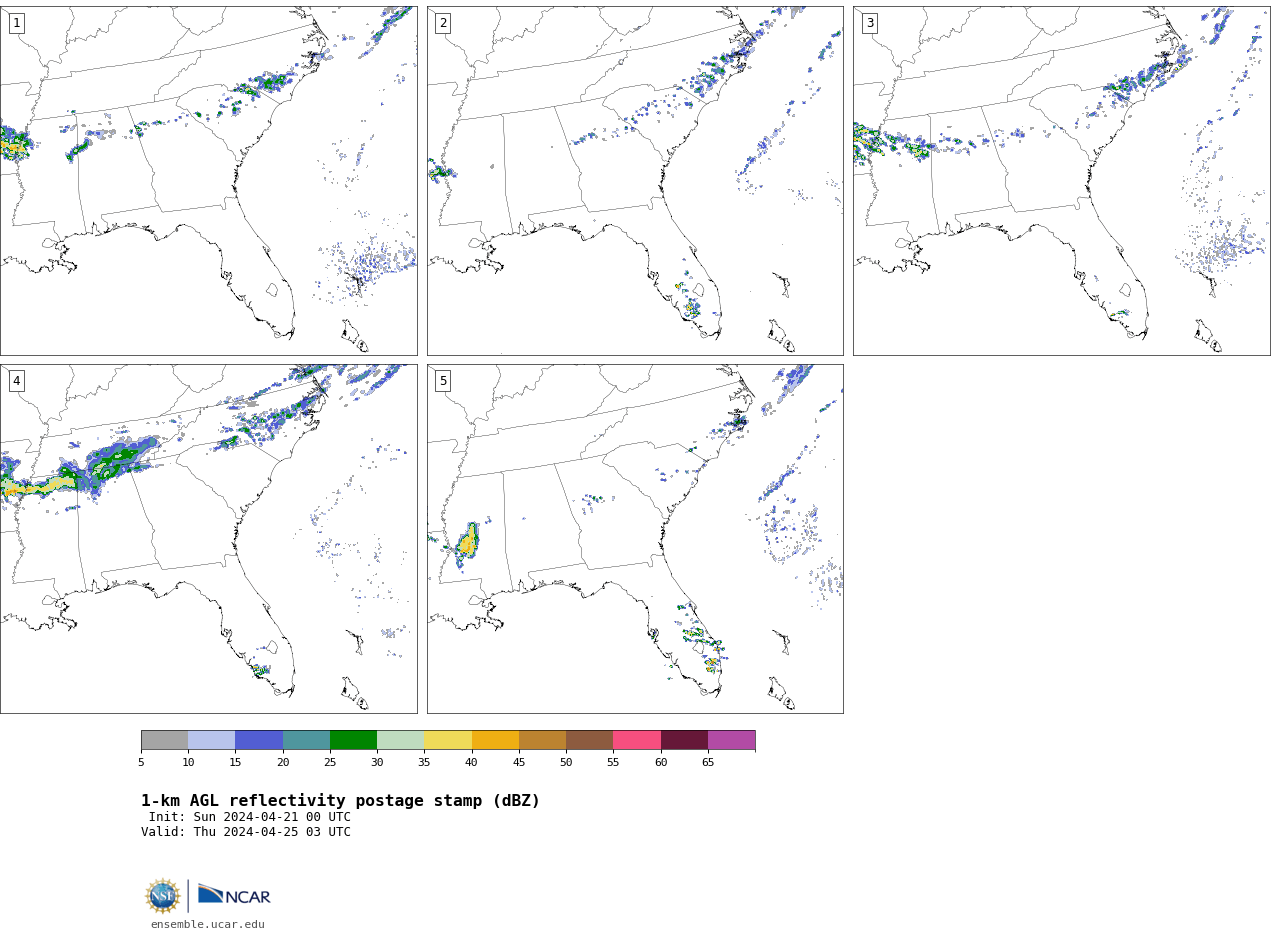The image size is (1280, 936).
Task: Click the blue 15-20 dBZ swatch
Action: (259, 740)
